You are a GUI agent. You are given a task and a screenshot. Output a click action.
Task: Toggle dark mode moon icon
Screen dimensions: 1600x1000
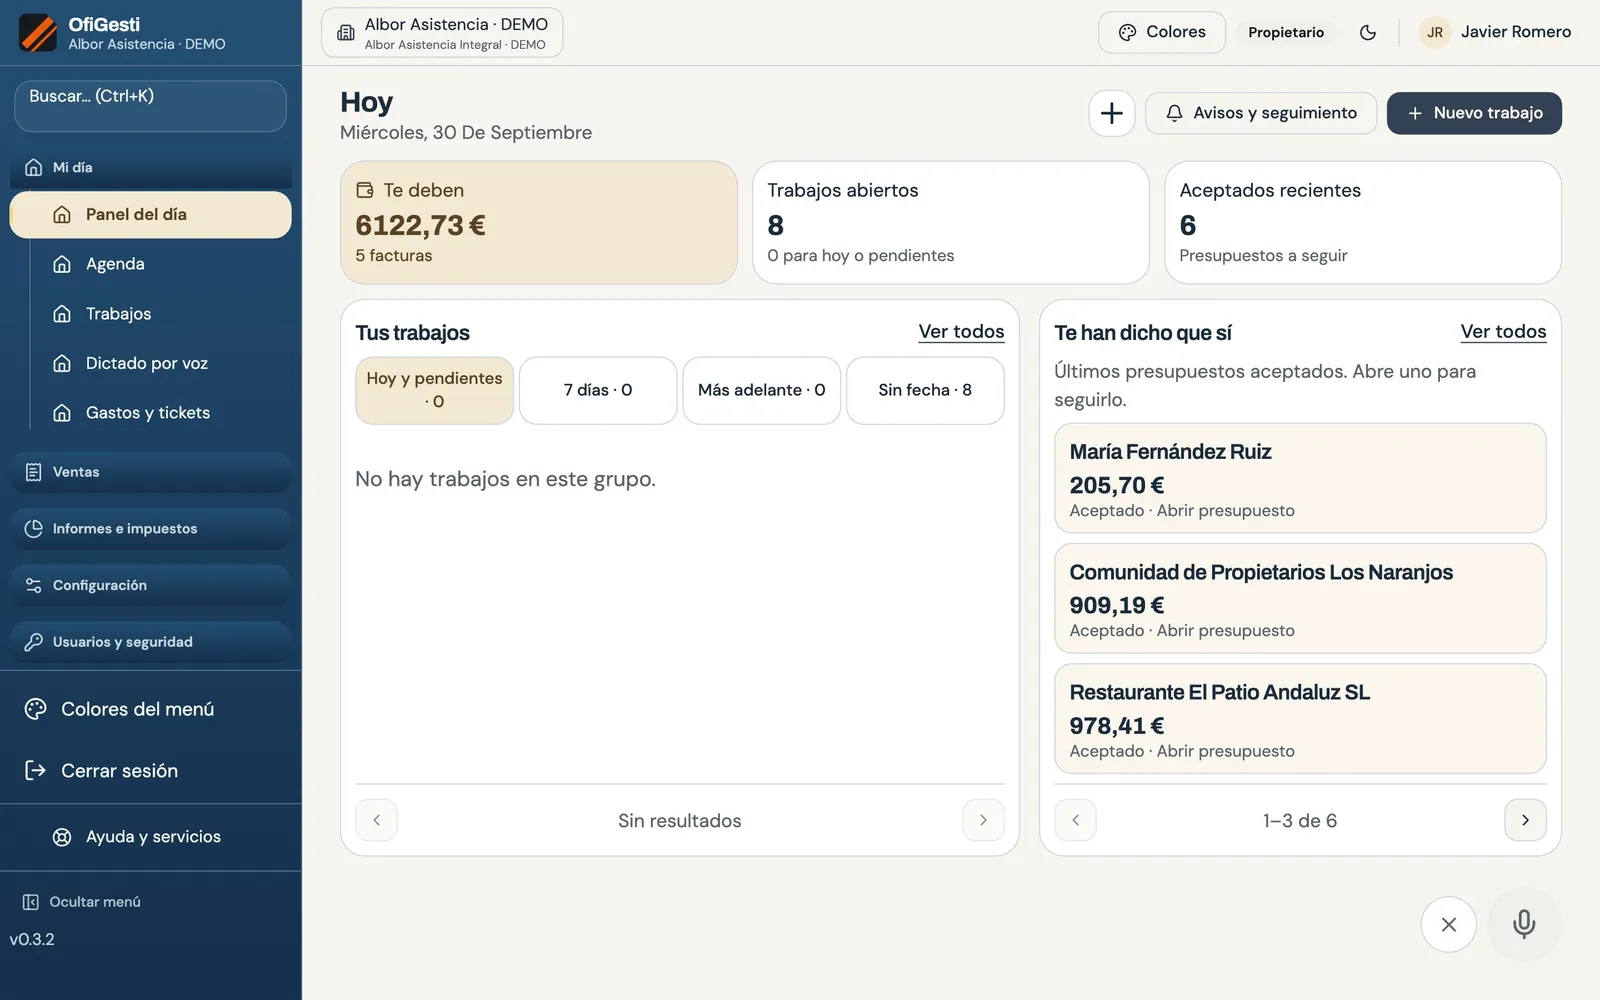pyautogui.click(x=1368, y=32)
